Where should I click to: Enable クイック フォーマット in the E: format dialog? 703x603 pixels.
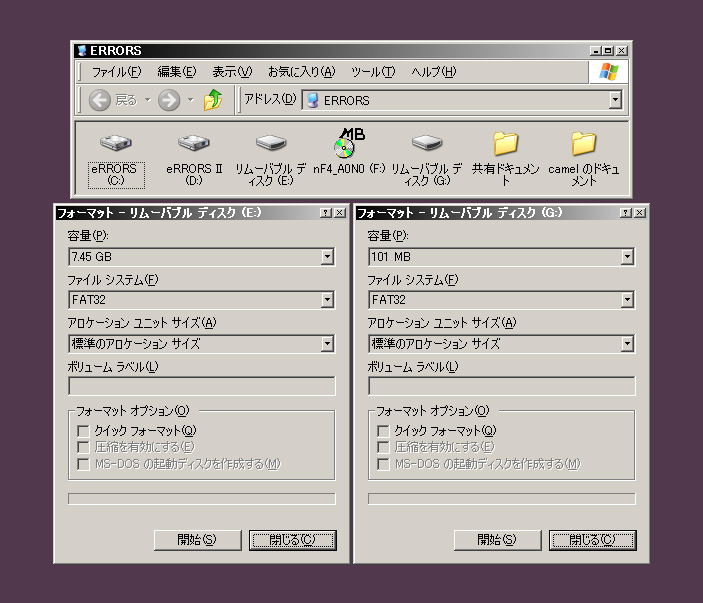pos(84,431)
